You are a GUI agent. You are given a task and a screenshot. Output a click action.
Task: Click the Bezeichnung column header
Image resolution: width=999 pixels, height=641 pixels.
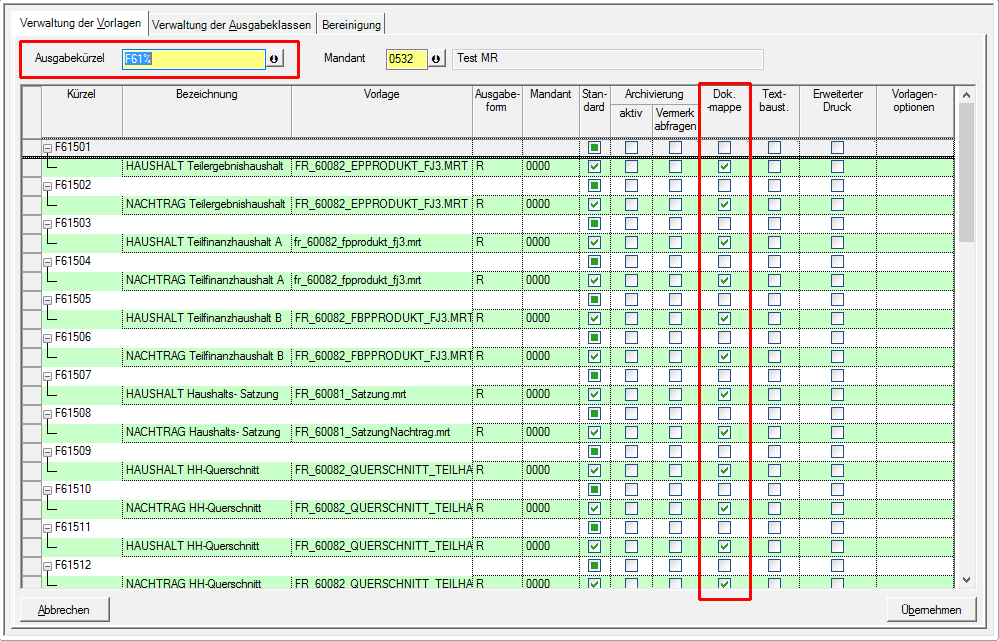pos(206,95)
